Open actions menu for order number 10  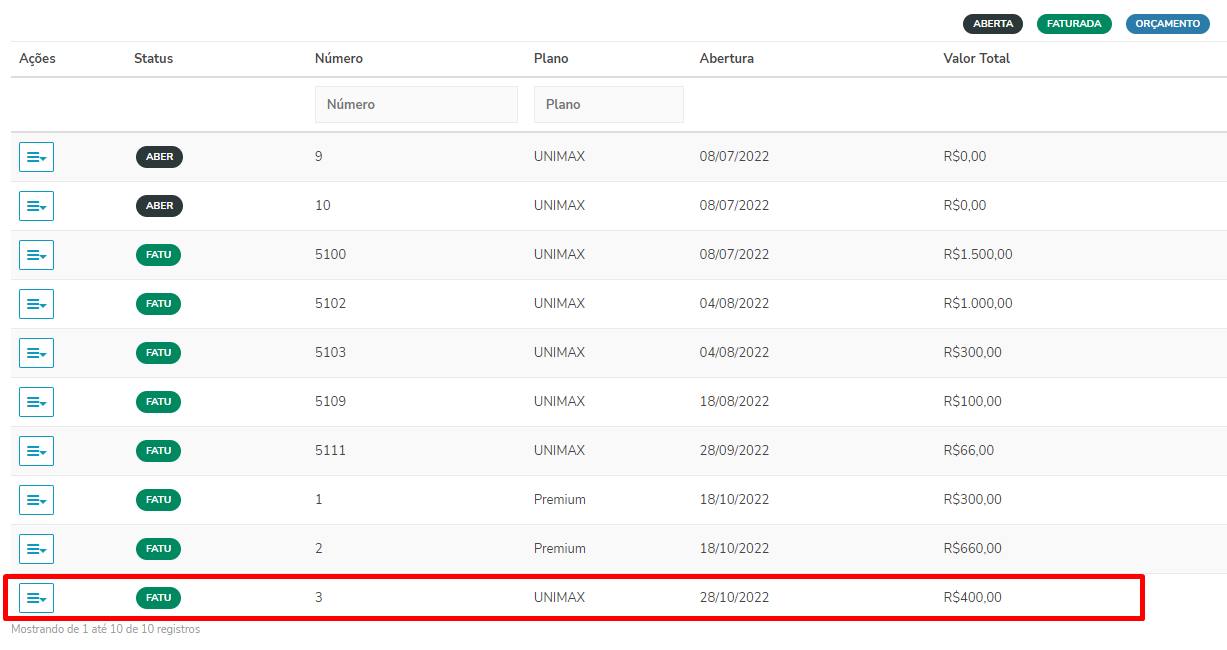(36, 206)
